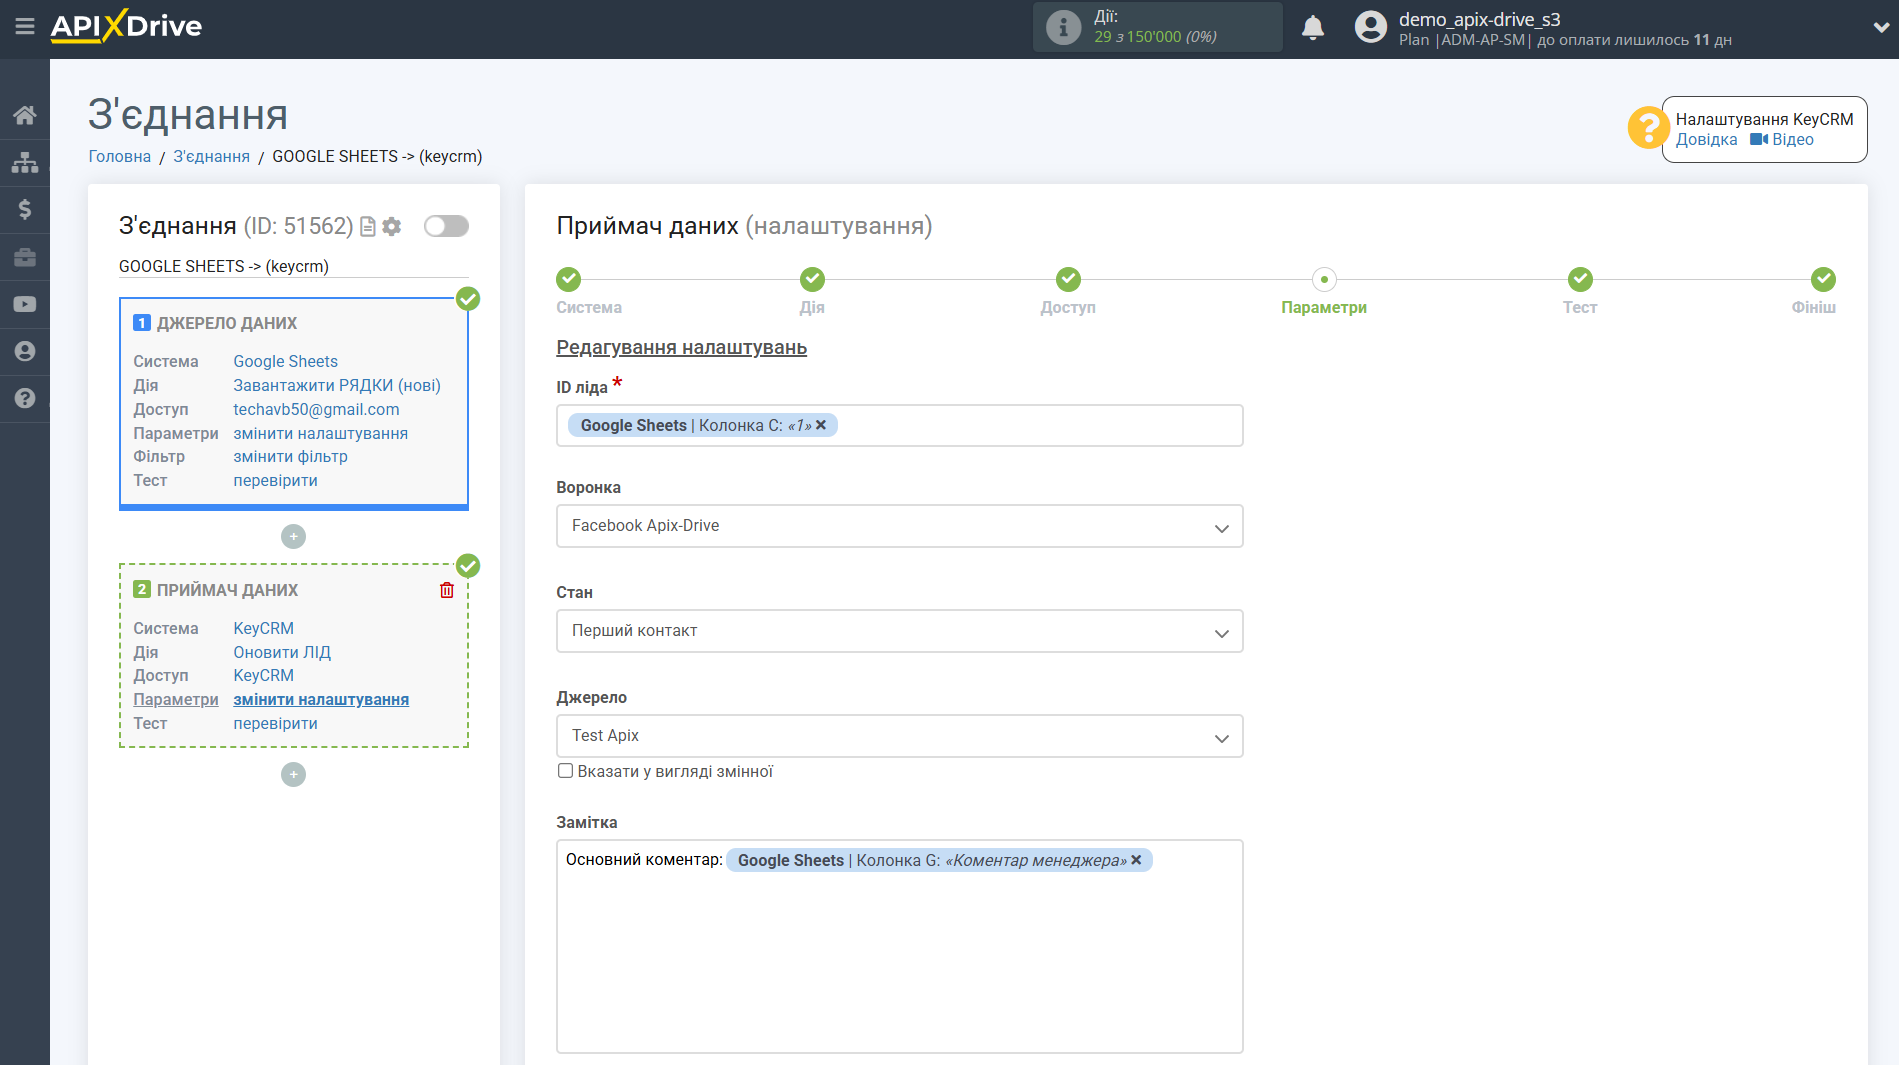This screenshot has height=1065, width=1899.
Task: Click receiver access KeyCRM link
Action: 263,675
